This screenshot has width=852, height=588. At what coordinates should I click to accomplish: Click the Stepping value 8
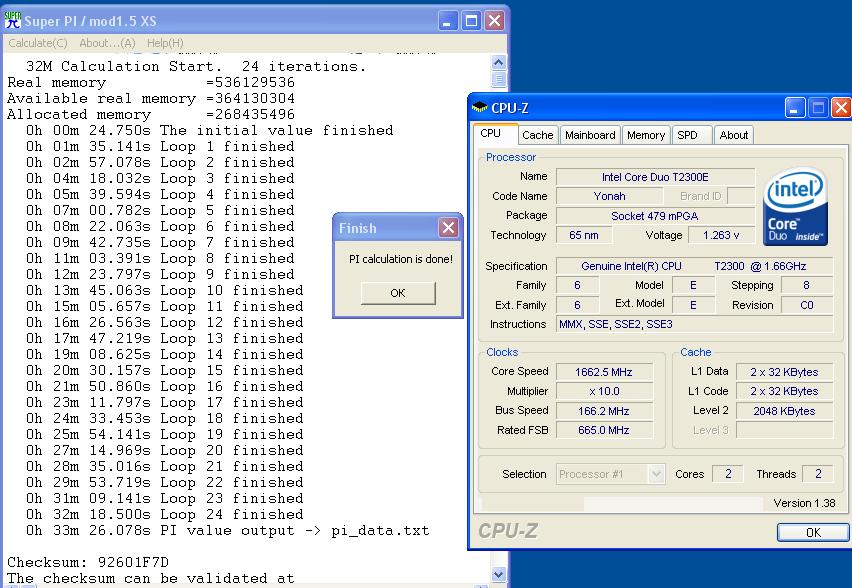click(807, 285)
